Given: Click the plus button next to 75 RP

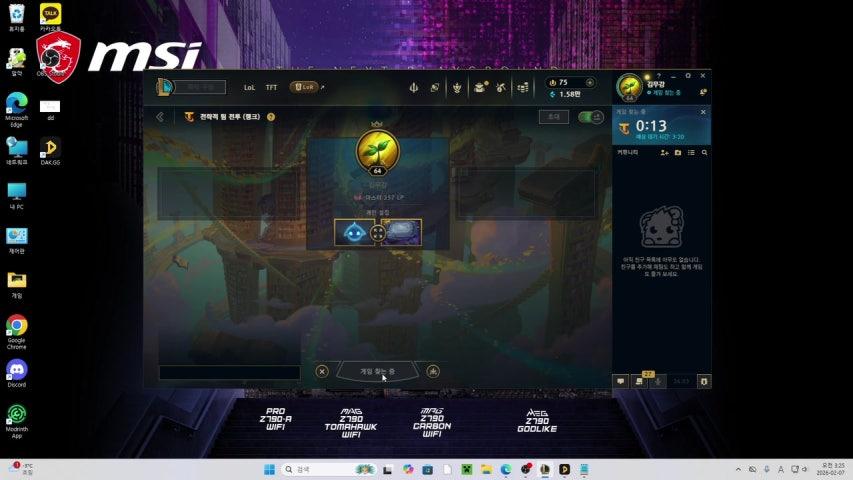Looking at the screenshot, I should [590, 83].
